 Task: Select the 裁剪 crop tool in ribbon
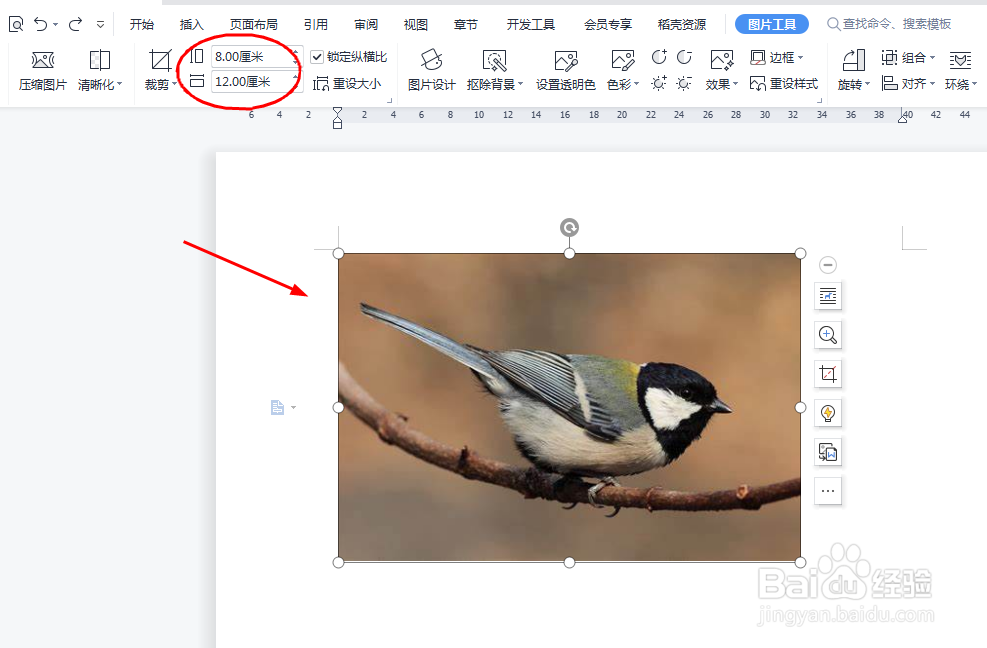click(160, 60)
